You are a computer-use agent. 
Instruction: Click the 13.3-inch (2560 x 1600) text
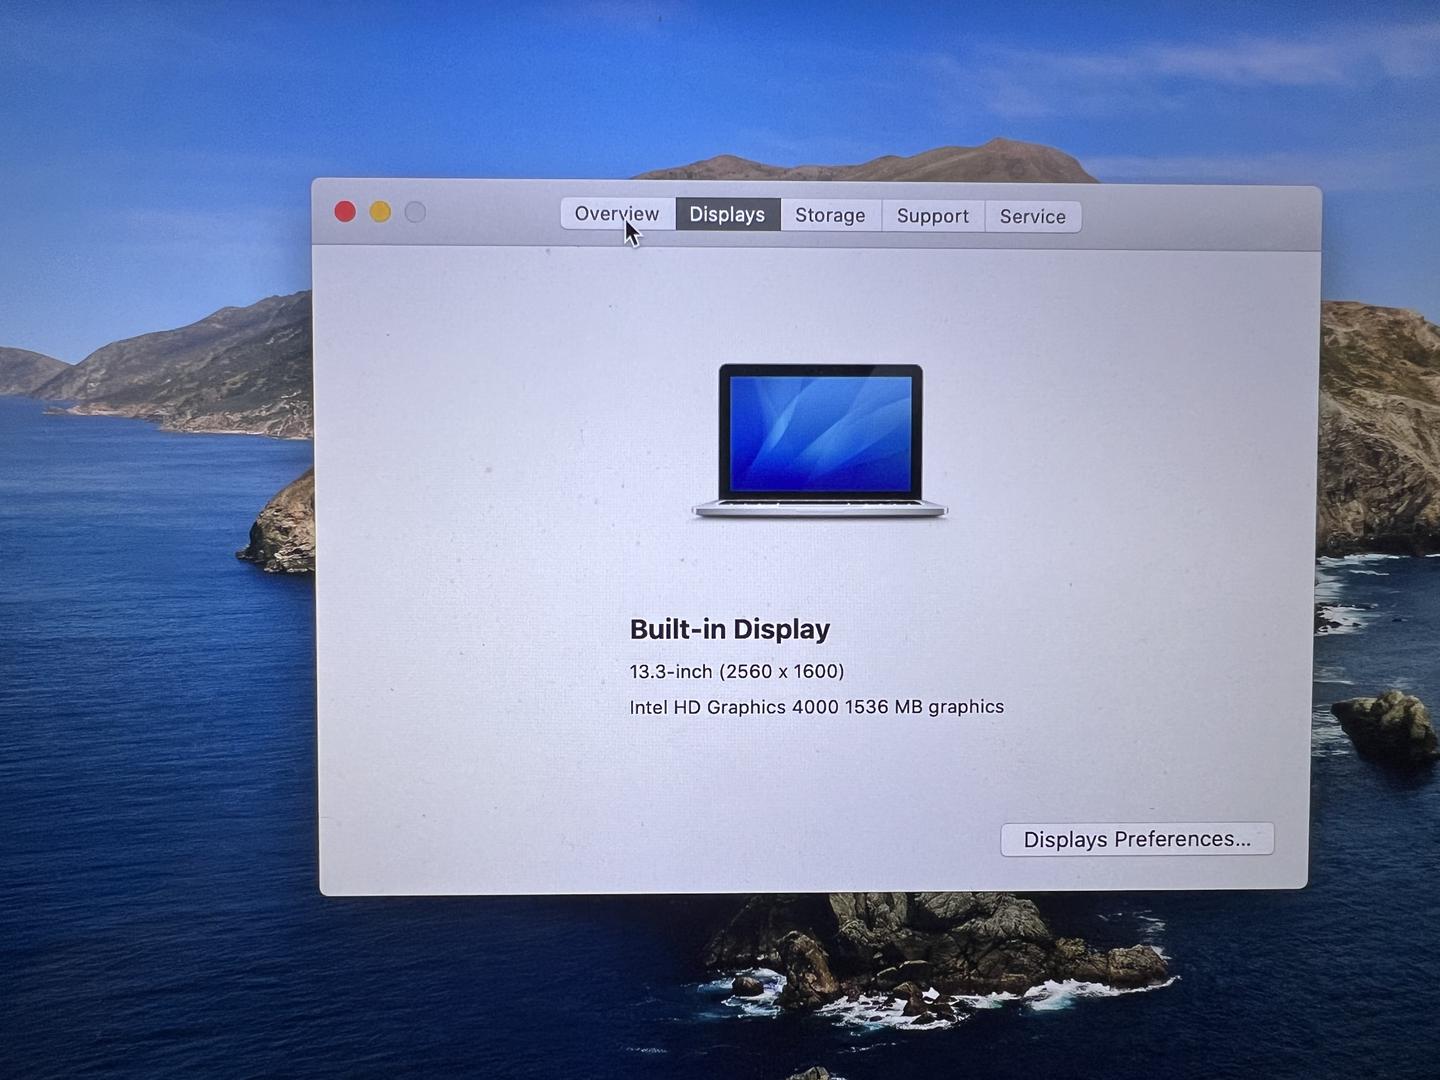pyautogui.click(x=737, y=671)
